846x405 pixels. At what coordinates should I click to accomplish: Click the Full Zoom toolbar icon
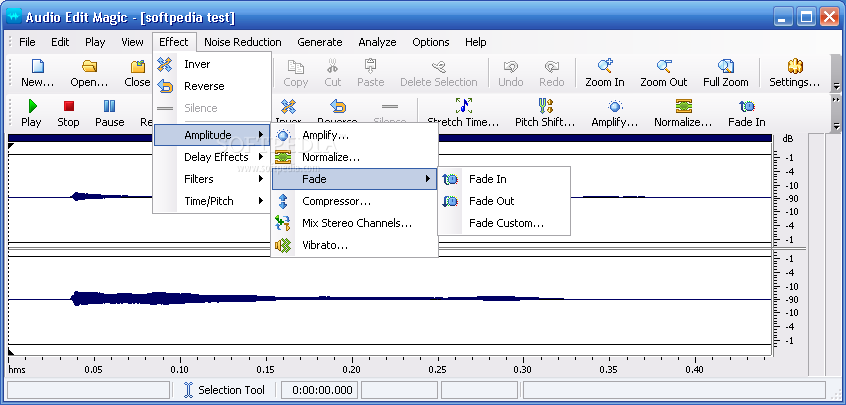[726, 66]
